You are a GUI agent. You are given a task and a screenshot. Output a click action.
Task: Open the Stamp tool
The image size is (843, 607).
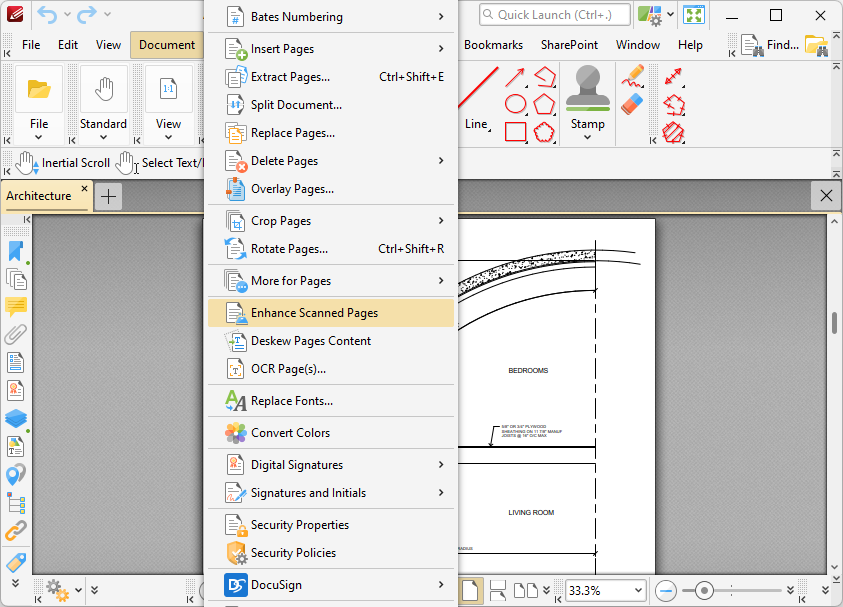587,102
